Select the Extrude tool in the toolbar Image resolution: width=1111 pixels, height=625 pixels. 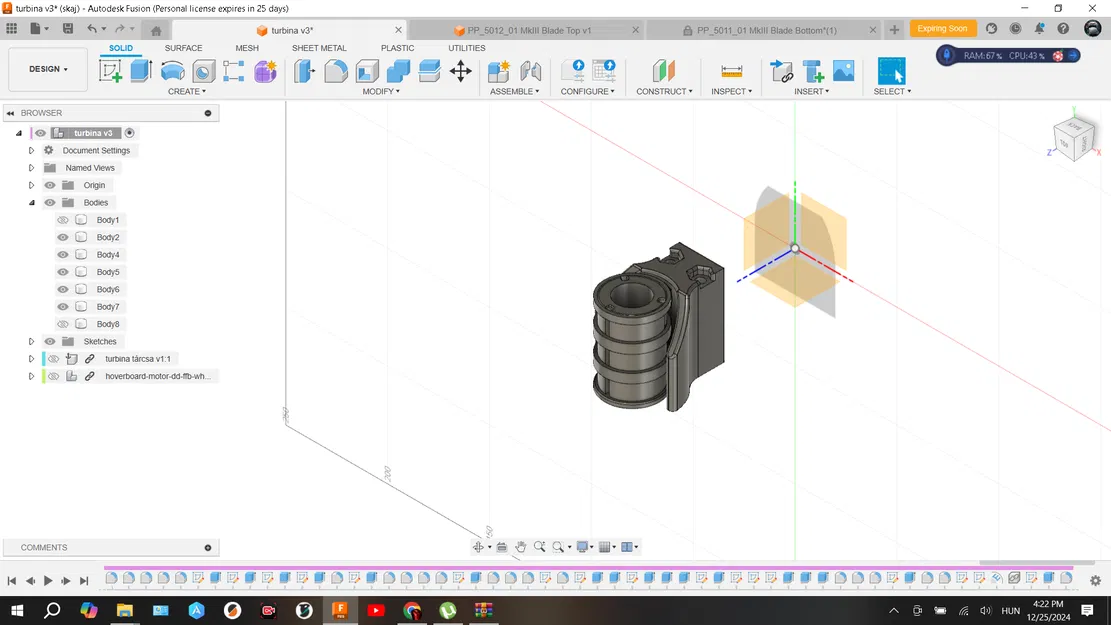(141, 71)
